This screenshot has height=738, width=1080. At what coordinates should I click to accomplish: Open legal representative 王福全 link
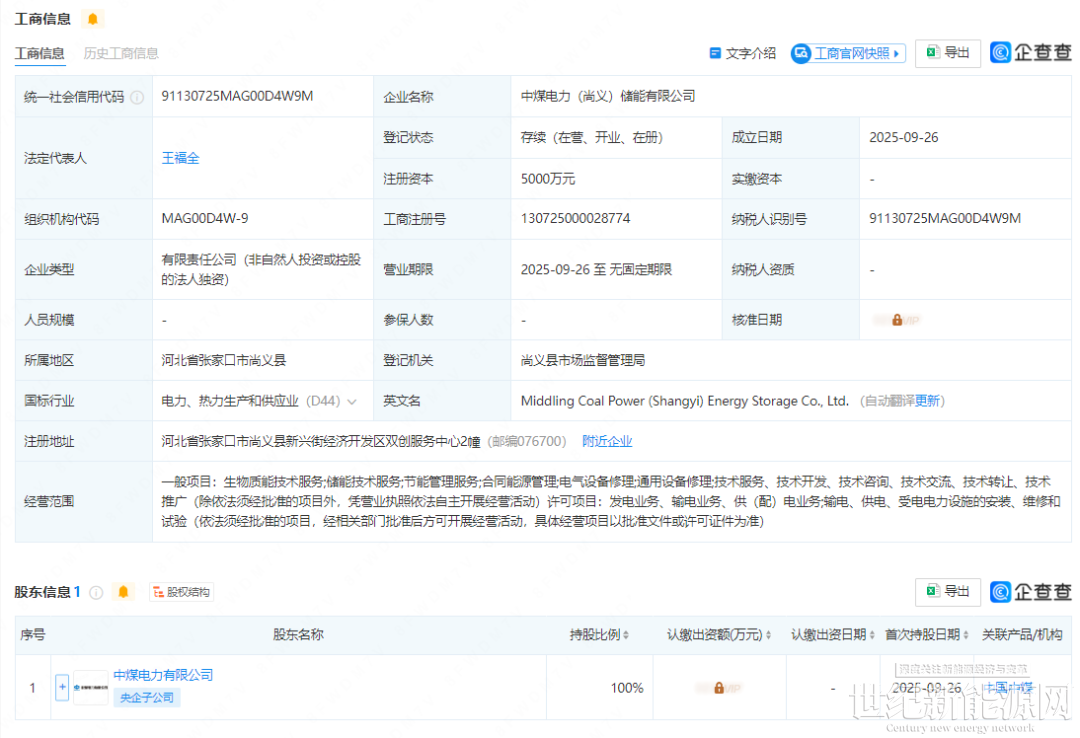click(181, 158)
